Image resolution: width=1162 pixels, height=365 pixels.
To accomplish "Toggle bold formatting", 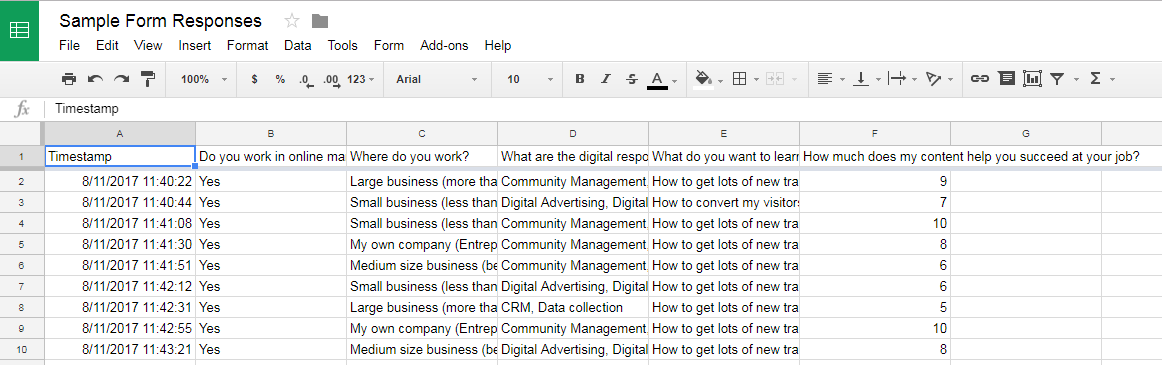I will pyautogui.click(x=580, y=79).
